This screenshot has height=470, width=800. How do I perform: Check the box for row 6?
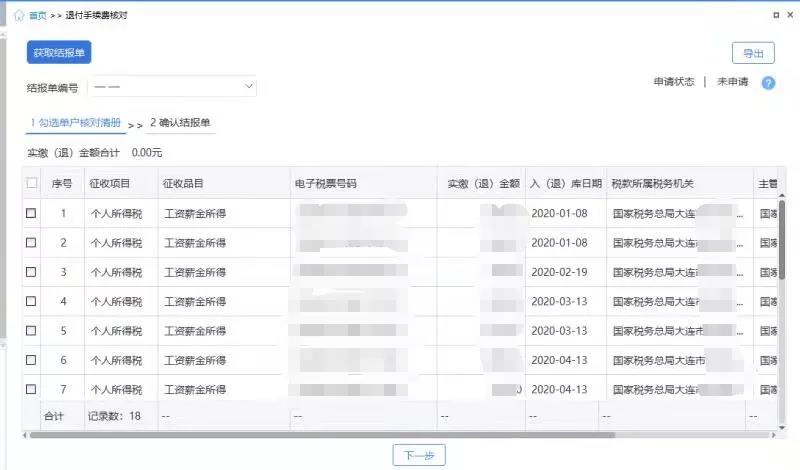(31, 360)
